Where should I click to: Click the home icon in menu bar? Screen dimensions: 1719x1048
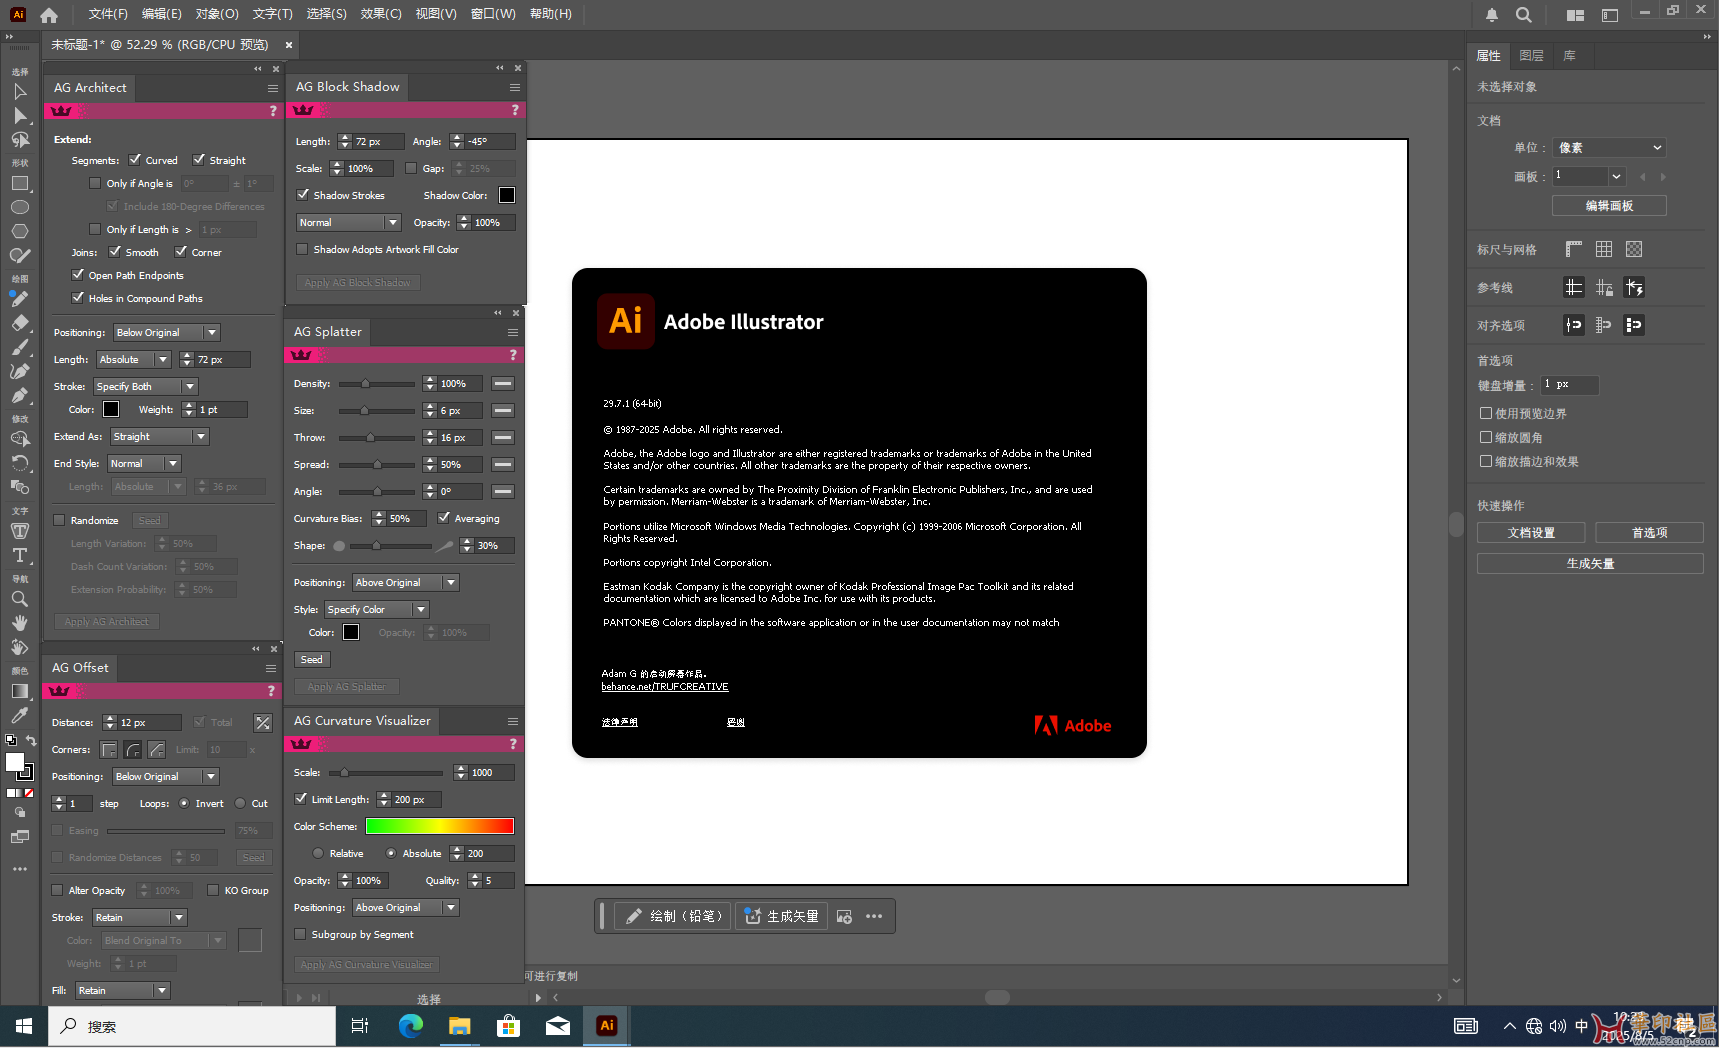click(x=49, y=15)
